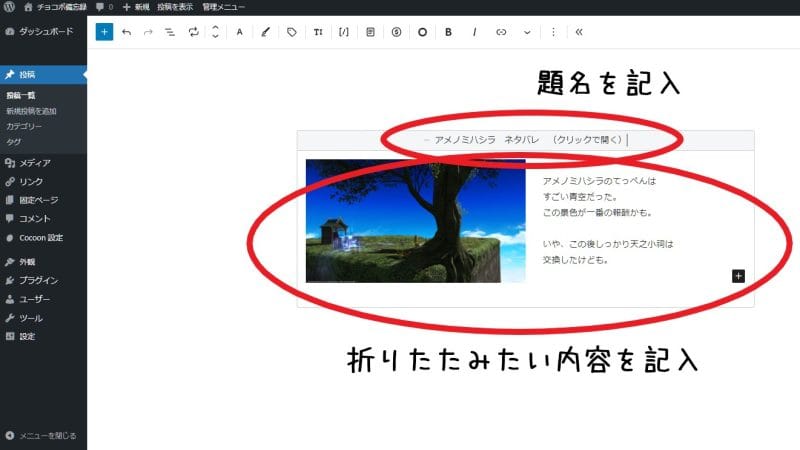Viewport: 800px width, 450px height.
Task: Open the document overview list view
Action: click(x=170, y=32)
